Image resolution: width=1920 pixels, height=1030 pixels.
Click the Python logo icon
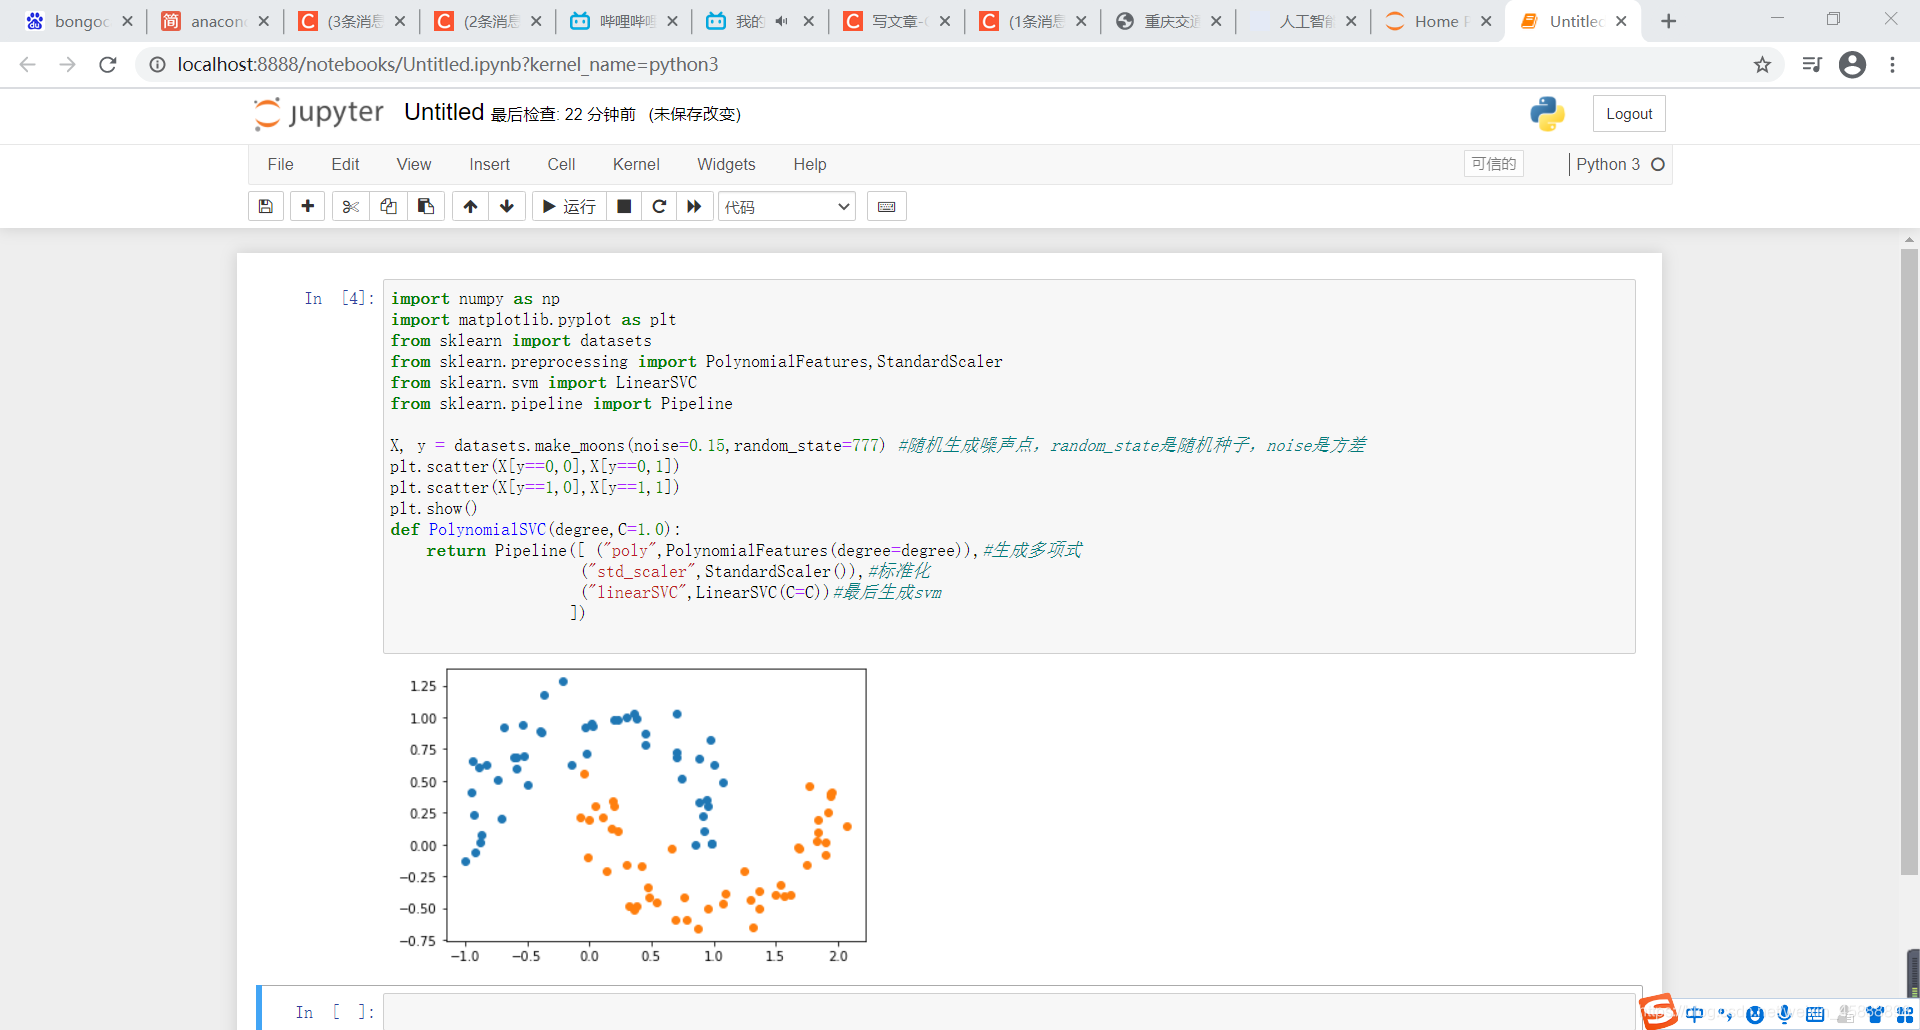[x=1547, y=114]
